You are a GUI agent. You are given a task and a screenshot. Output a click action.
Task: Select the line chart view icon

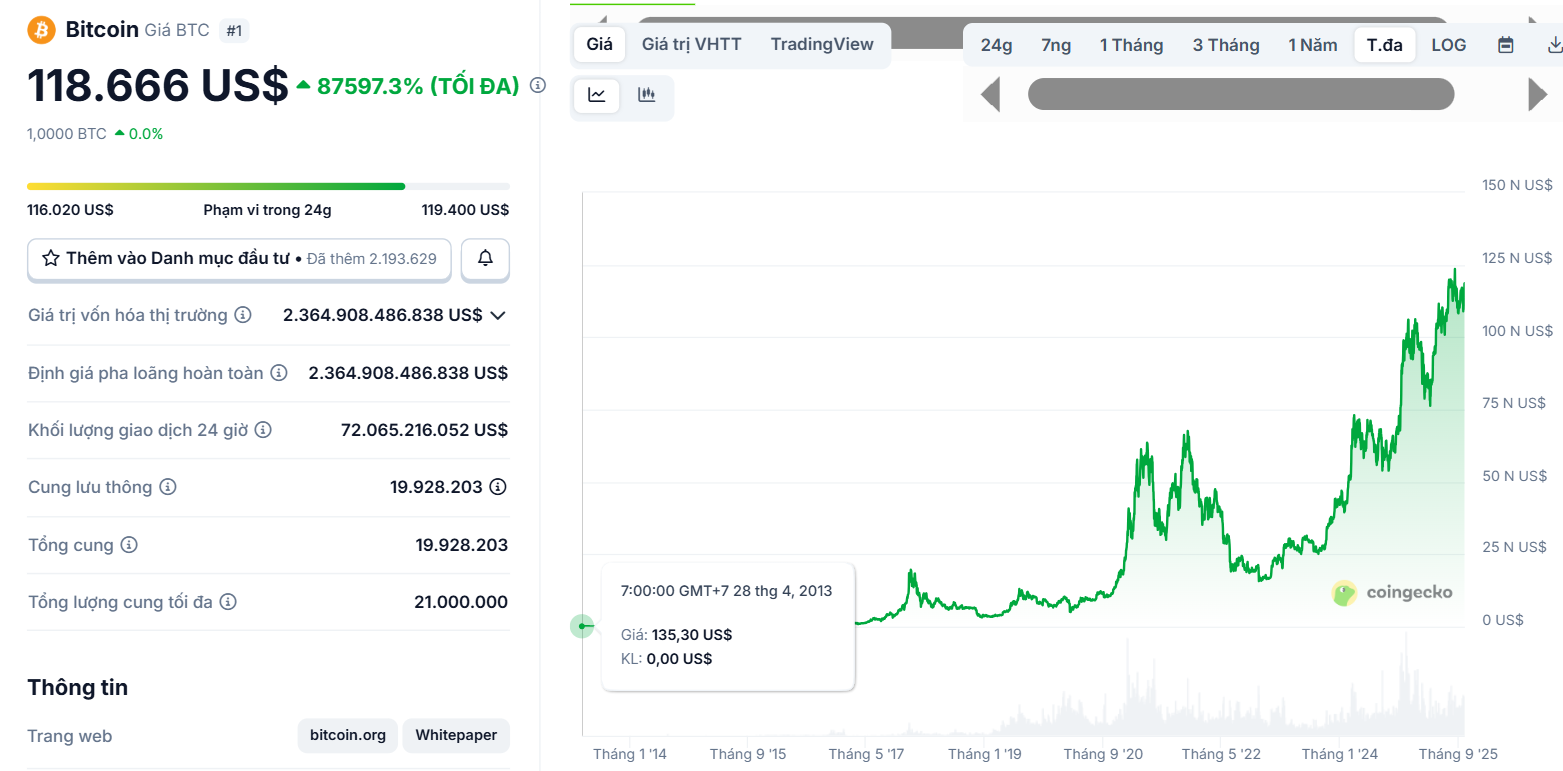[x=597, y=96]
